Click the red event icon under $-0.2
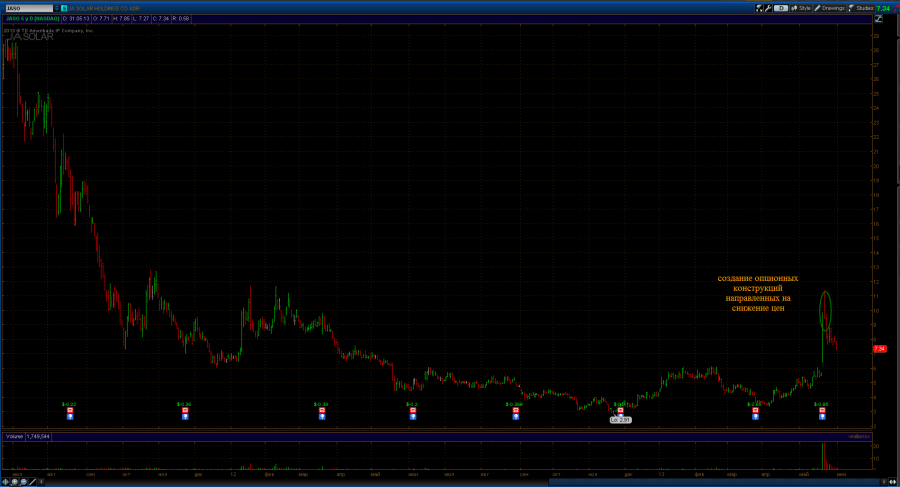The width and height of the screenshot is (900, 487). point(413,410)
